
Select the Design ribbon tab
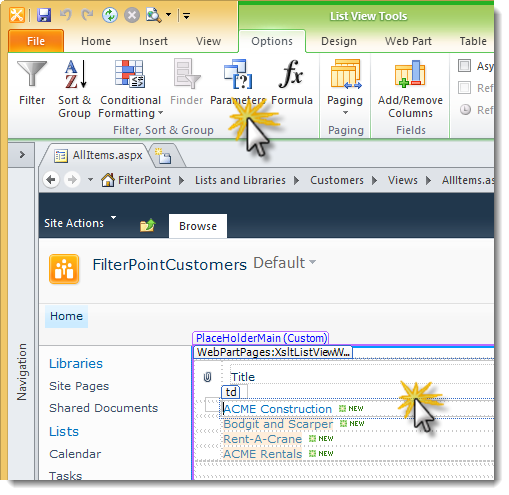[339, 41]
